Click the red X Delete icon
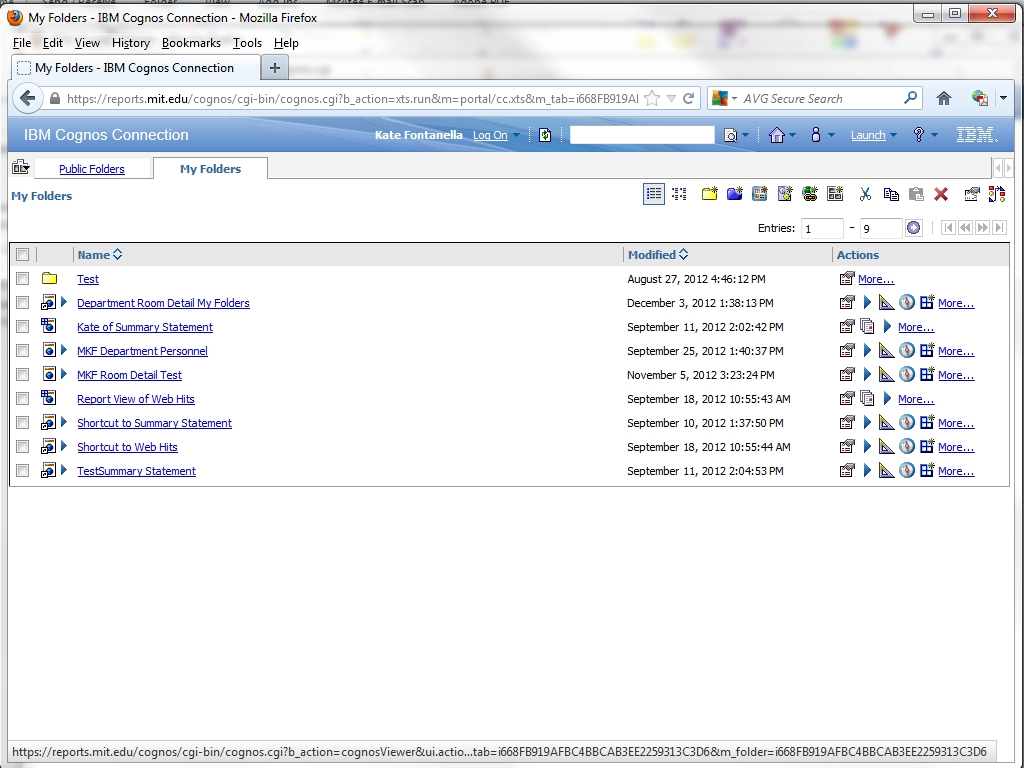 [941, 194]
